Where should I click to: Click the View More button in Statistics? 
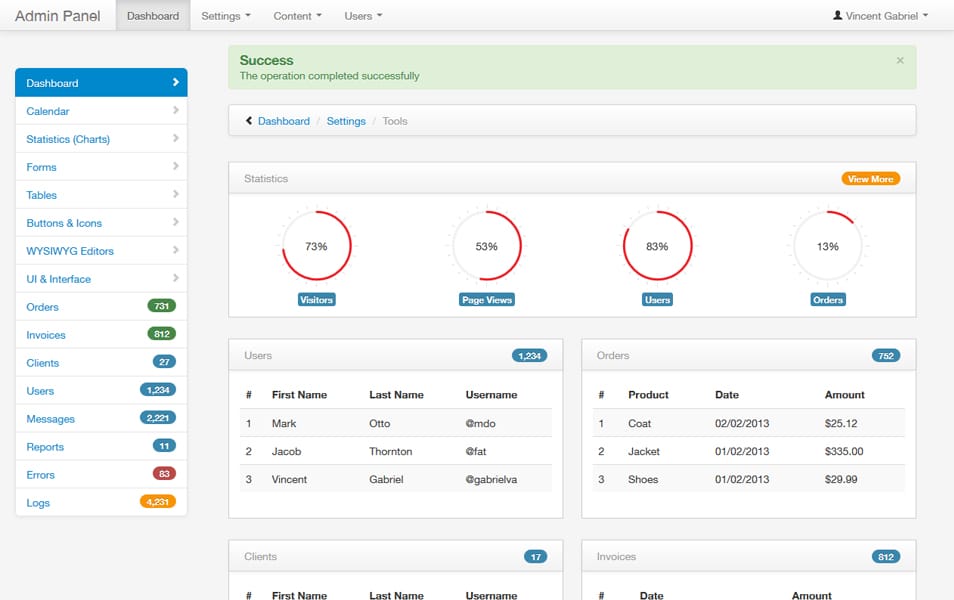(869, 178)
